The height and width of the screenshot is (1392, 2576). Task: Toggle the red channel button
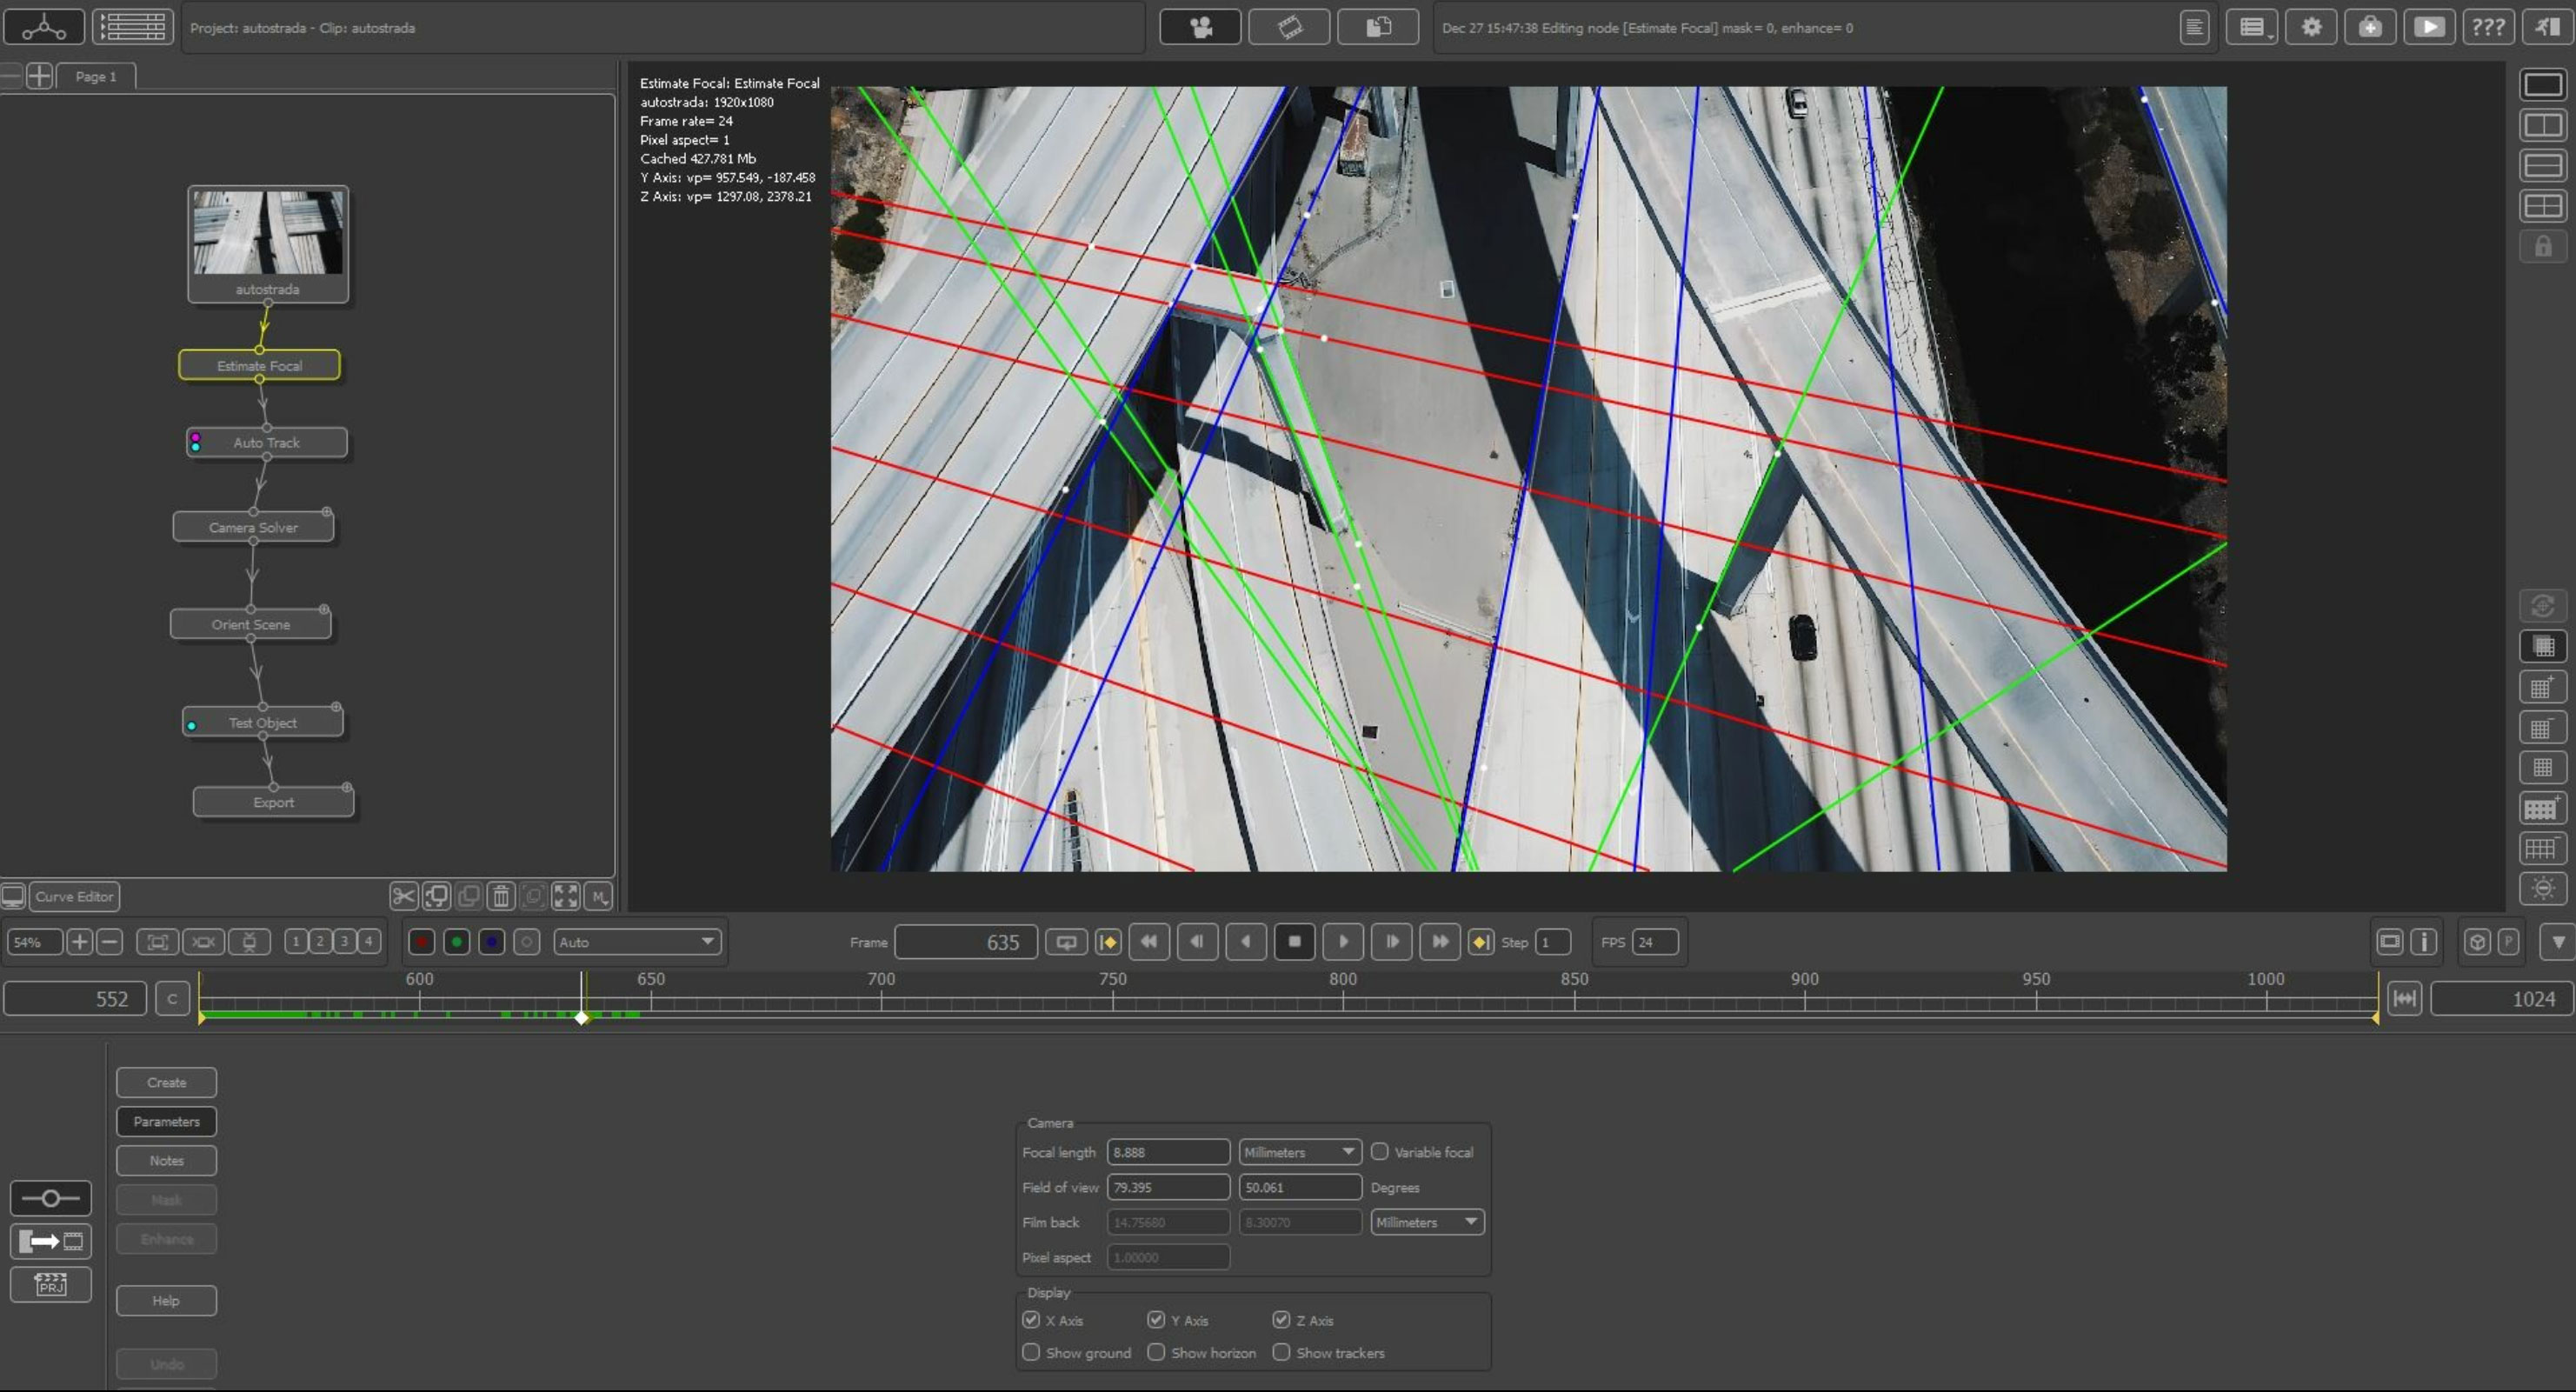tap(422, 942)
